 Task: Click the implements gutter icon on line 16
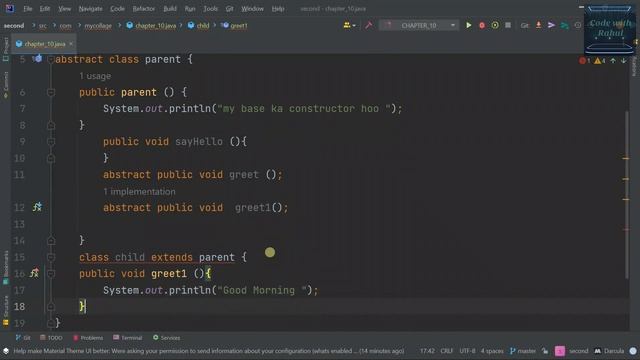point(34,273)
